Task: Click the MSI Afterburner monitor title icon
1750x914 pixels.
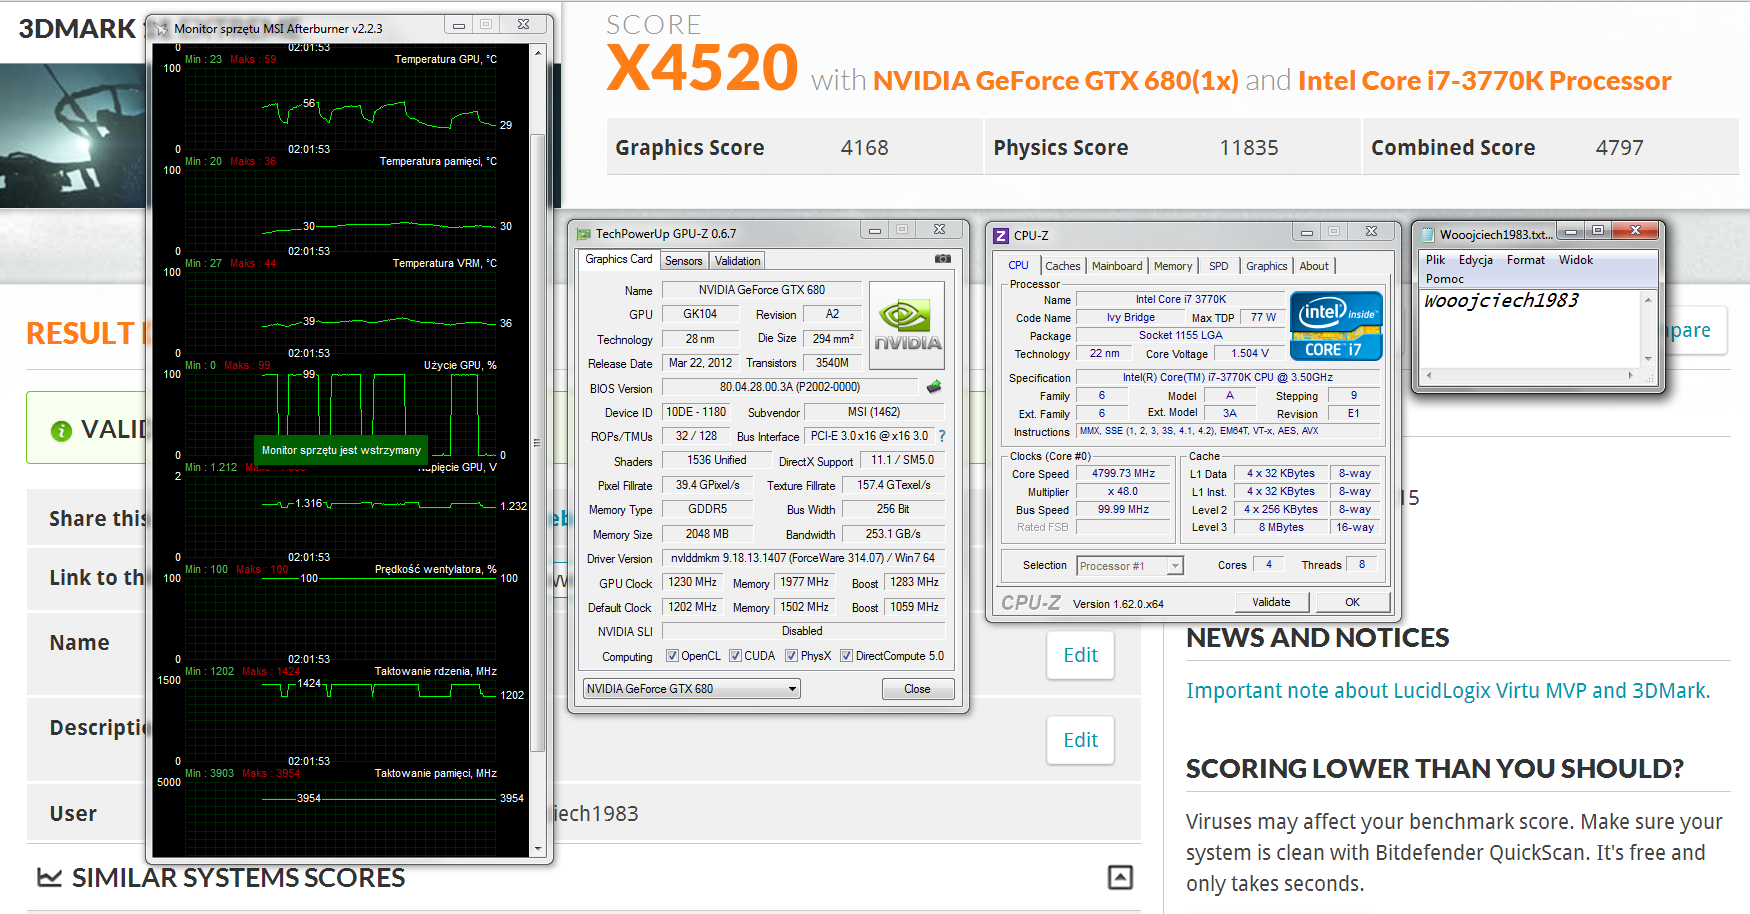Action: click(x=161, y=29)
